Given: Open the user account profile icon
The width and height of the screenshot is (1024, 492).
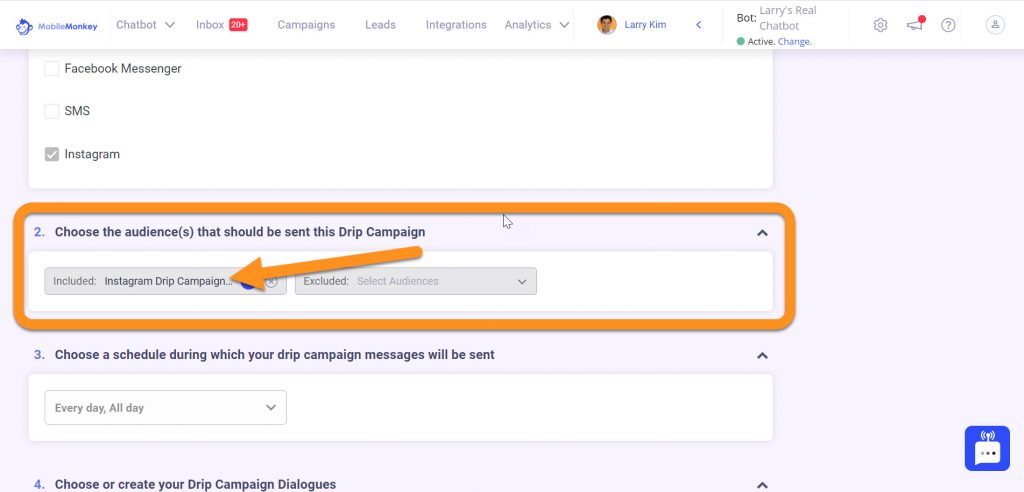Looking at the screenshot, I should 995,25.
